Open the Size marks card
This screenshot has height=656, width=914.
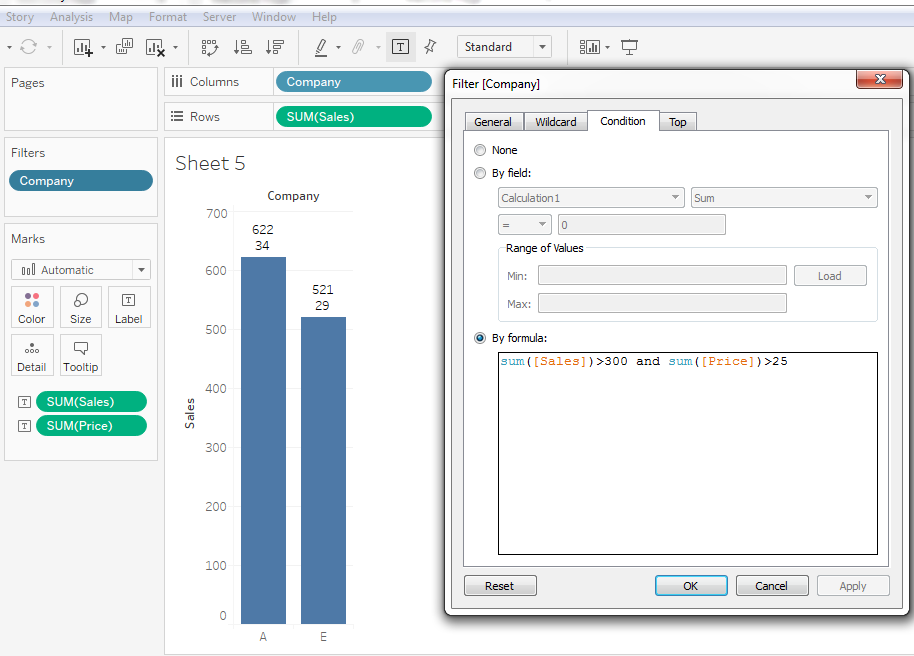pyautogui.click(x=80, y=307)
